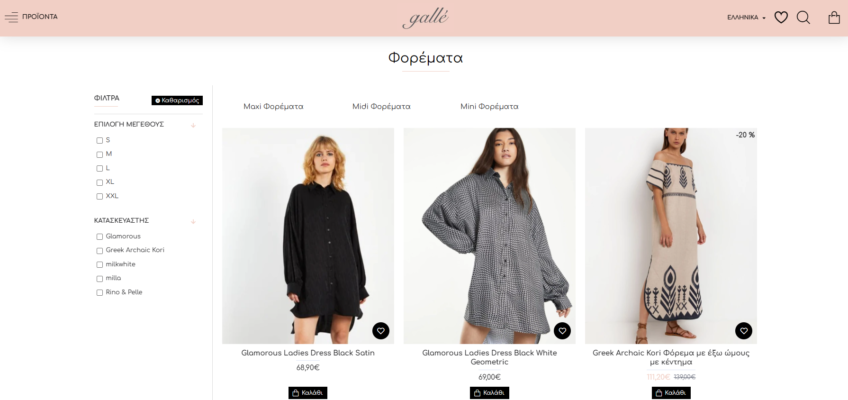Enable the Glamorous manufacturer filter

pyautogui.click(x=100, y=237)
